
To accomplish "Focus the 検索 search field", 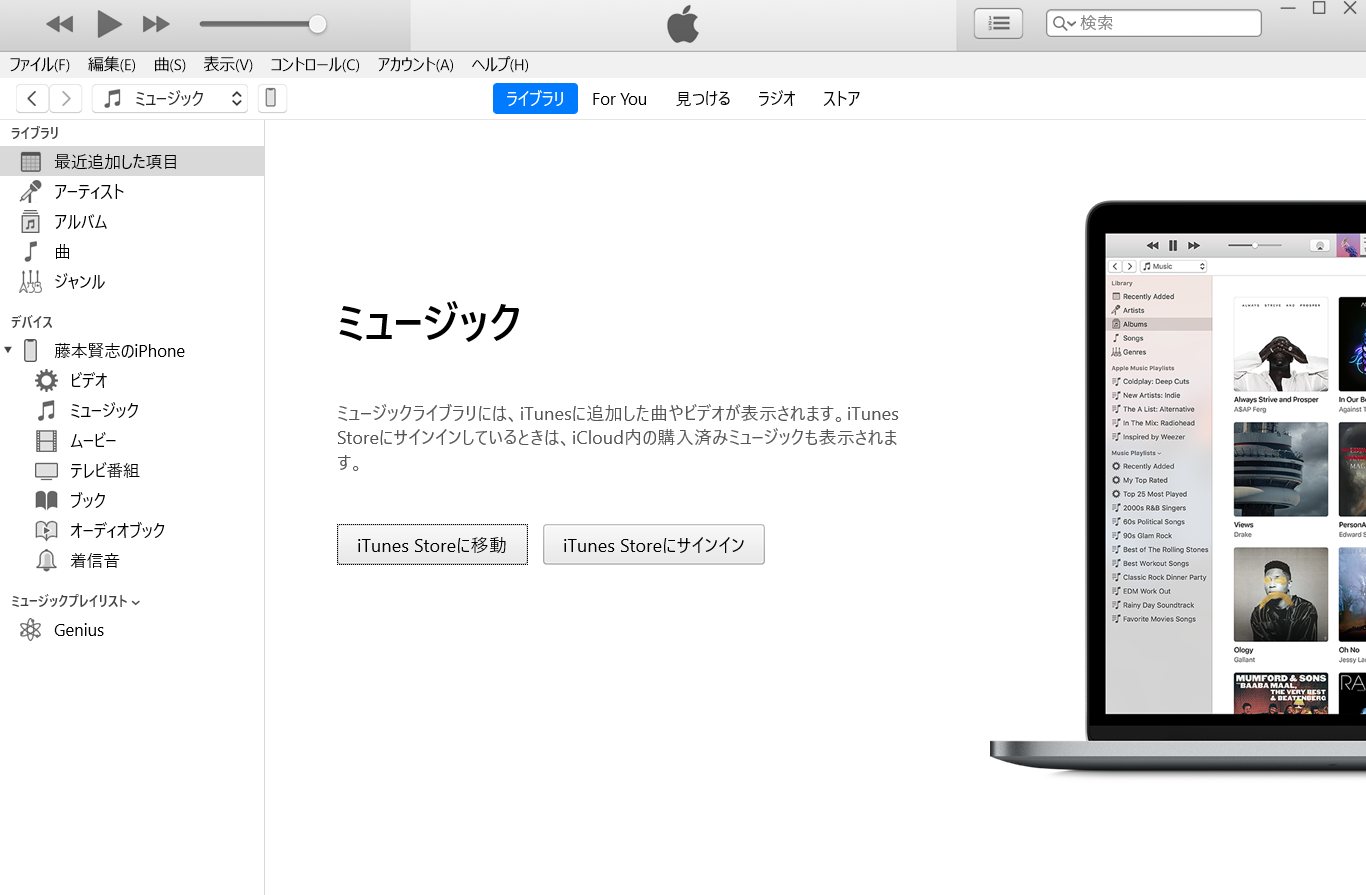I will 1154,23.
